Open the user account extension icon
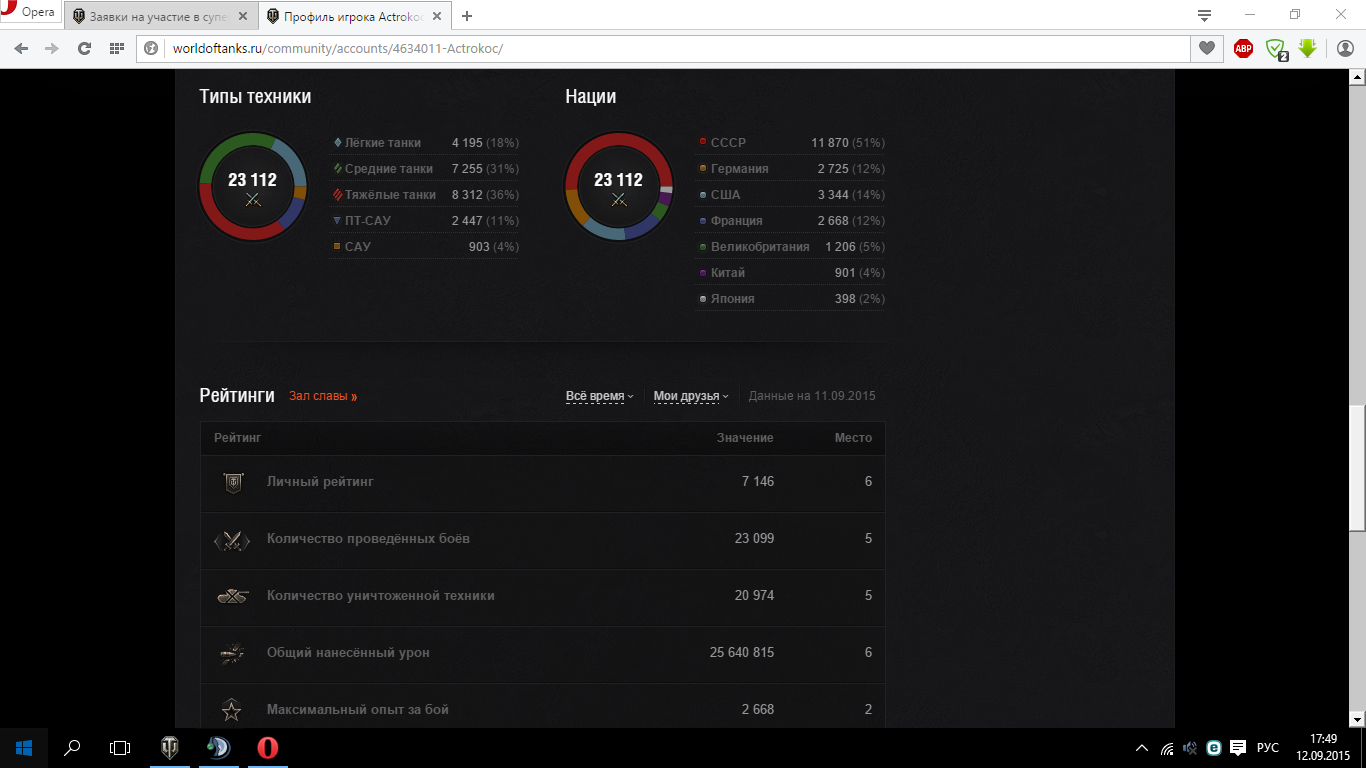Viewport: 1366px width, 768px height. click(1344, 48)
